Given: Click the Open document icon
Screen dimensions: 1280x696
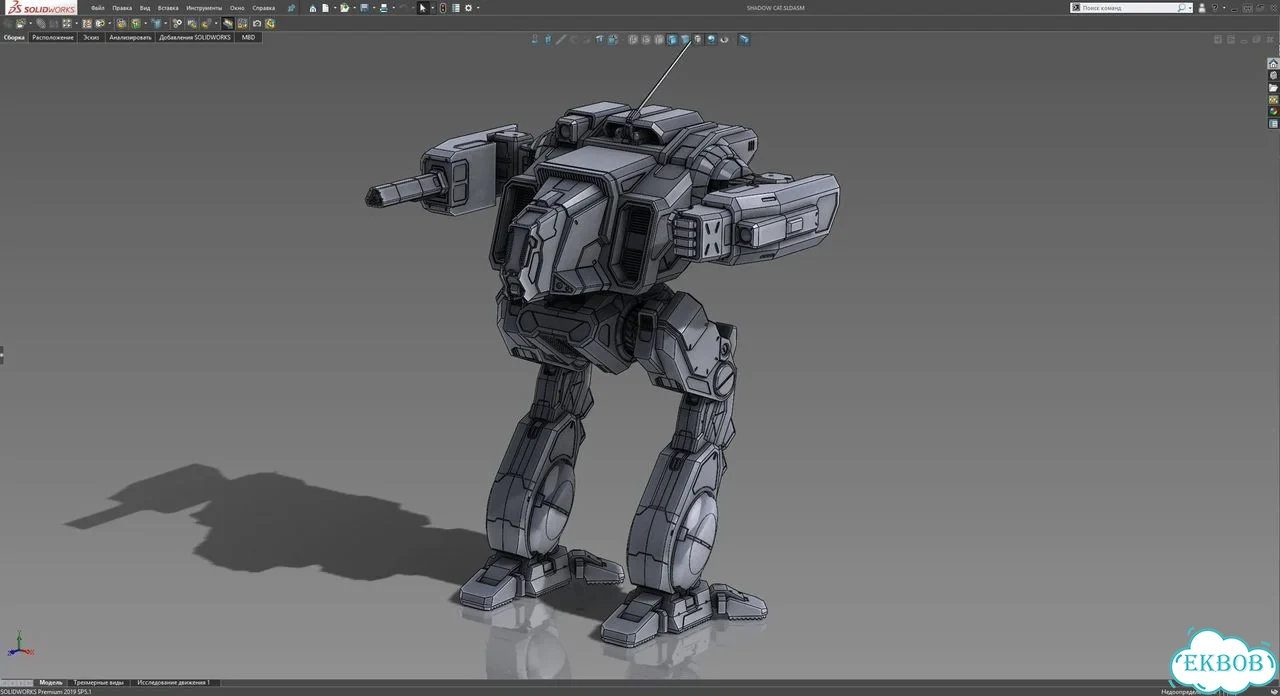Looking at the screenshot, I should pos(344,8).
